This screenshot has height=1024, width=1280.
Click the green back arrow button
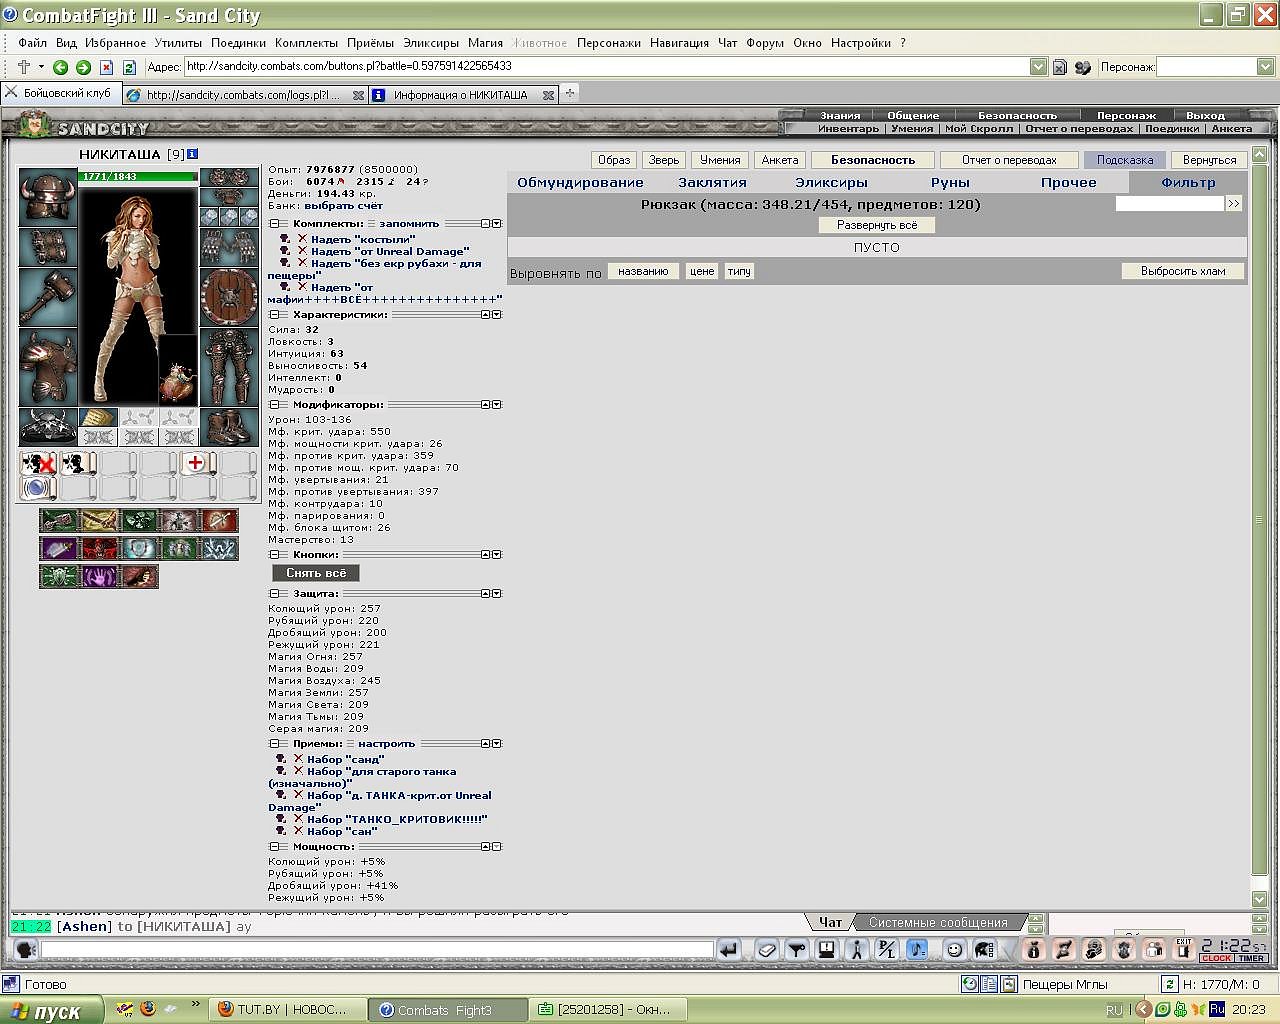(x=60, y=67)
